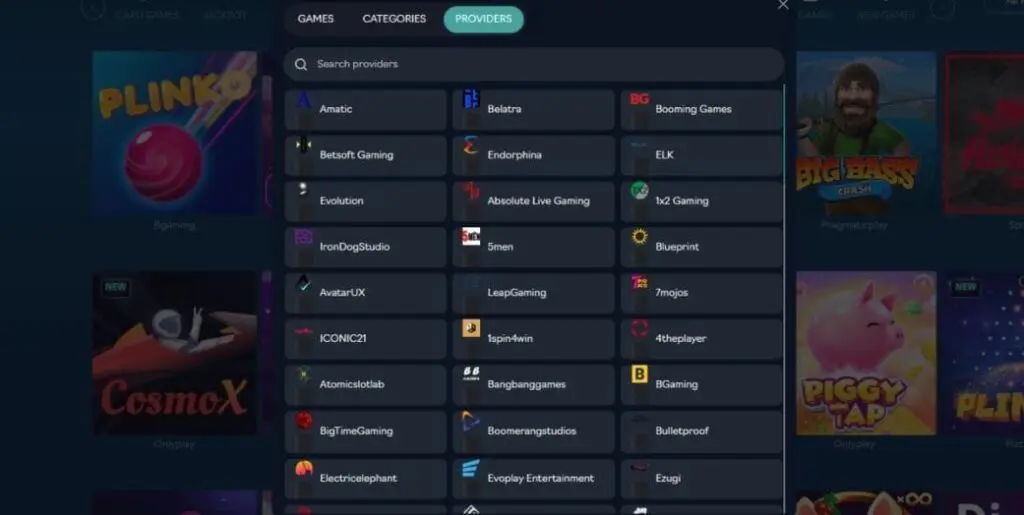Click the yellow BGaming logo icon
1024x515 pixels.
[639, 375]
